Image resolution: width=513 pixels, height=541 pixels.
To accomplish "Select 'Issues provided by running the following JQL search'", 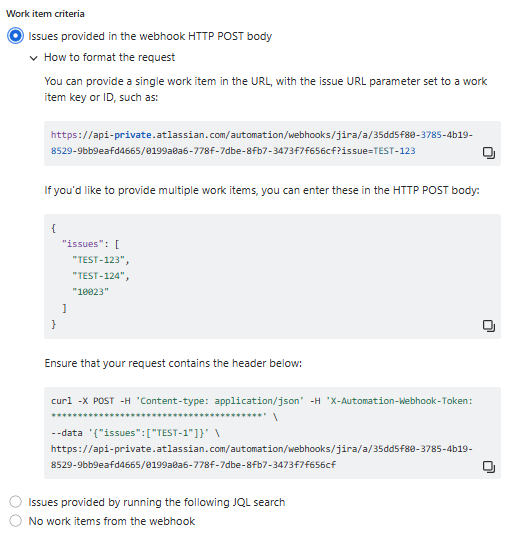I will point(16,502).
